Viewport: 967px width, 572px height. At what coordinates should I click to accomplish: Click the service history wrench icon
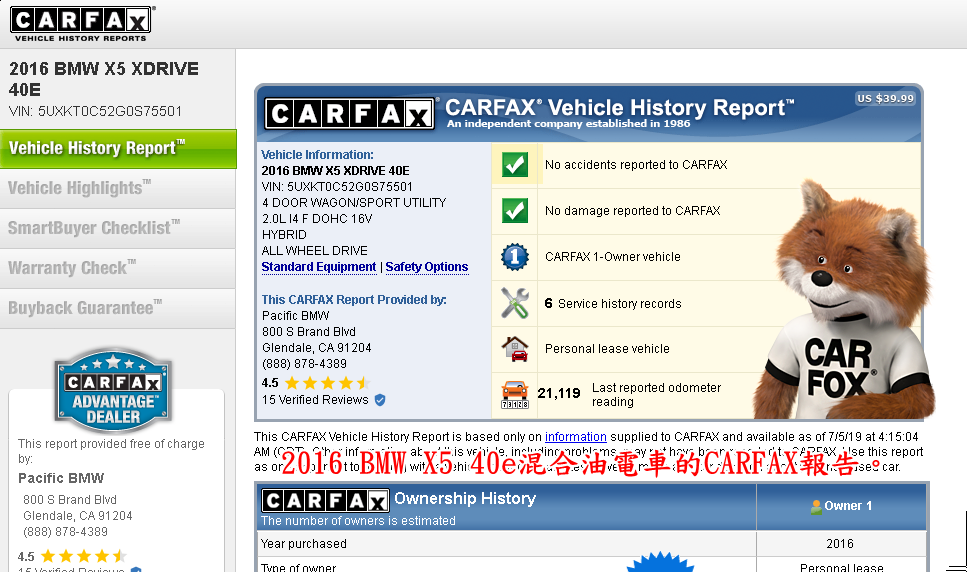tap(515, 303)
